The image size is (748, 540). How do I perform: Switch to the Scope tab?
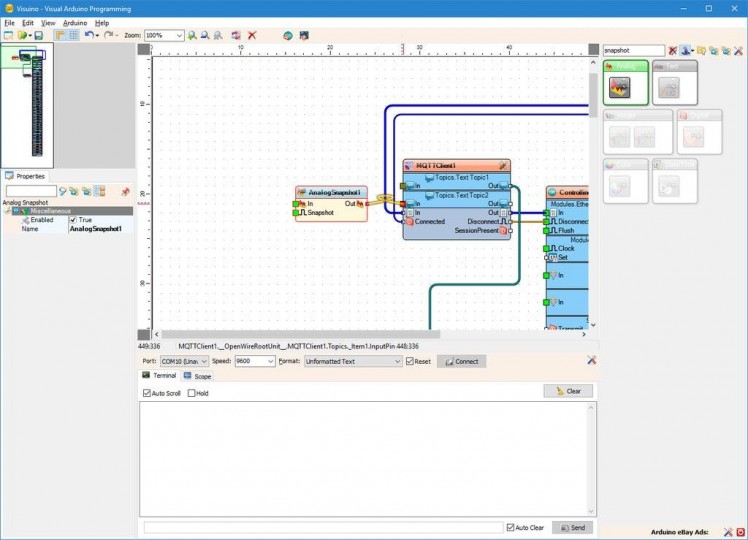pyautogui.click(x=197, y=376)
